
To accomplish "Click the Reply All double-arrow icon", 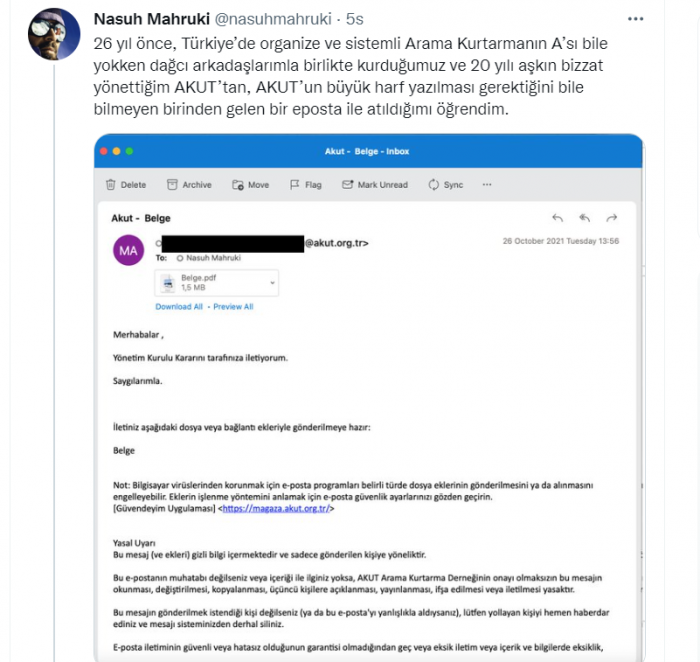I will tap(585, 218).
